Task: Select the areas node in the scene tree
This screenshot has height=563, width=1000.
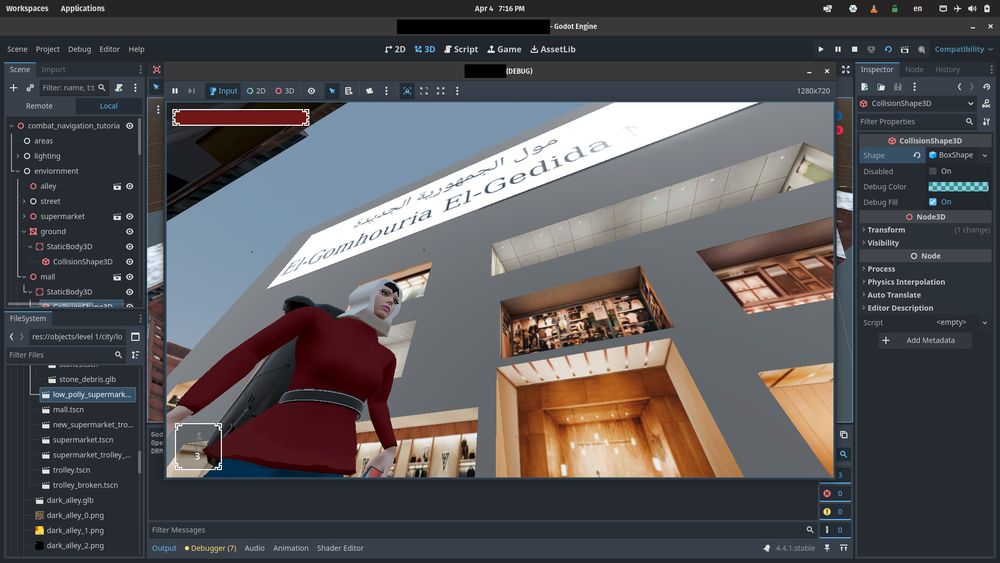Action: pyautogui.click(x=43, y=141)
